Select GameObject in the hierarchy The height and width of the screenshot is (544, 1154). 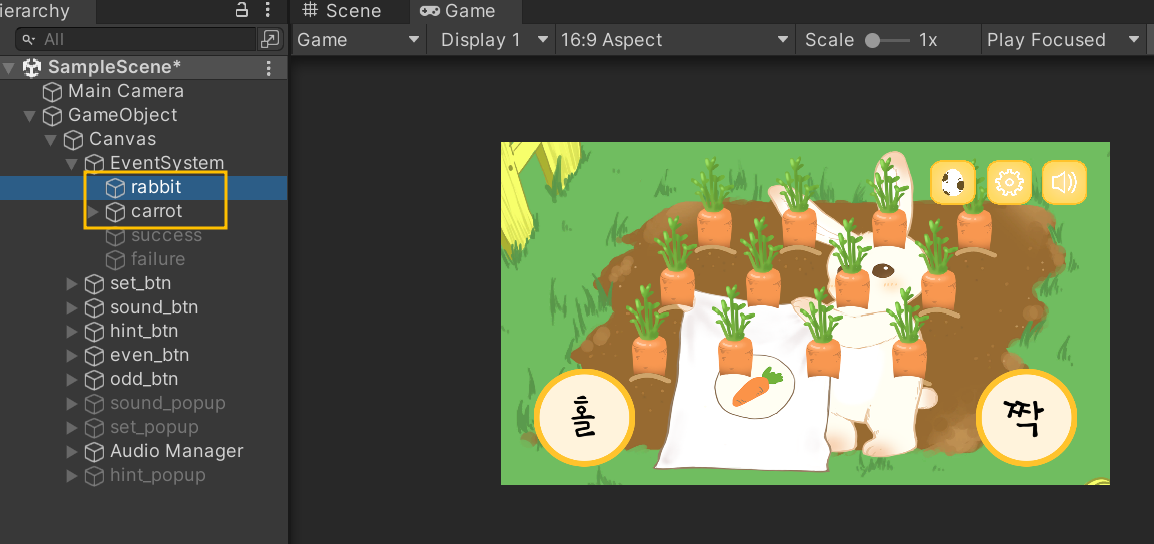point(122,115)
